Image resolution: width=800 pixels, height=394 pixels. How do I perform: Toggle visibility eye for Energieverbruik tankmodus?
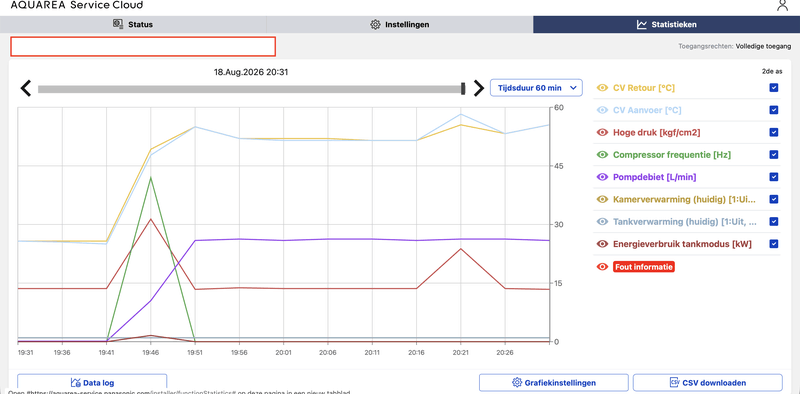[x=603, y=244]
